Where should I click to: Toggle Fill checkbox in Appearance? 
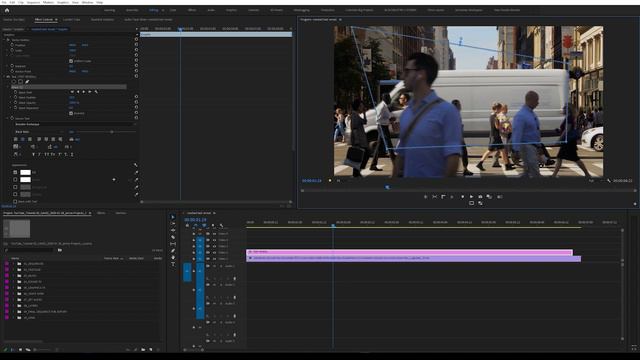15,172
